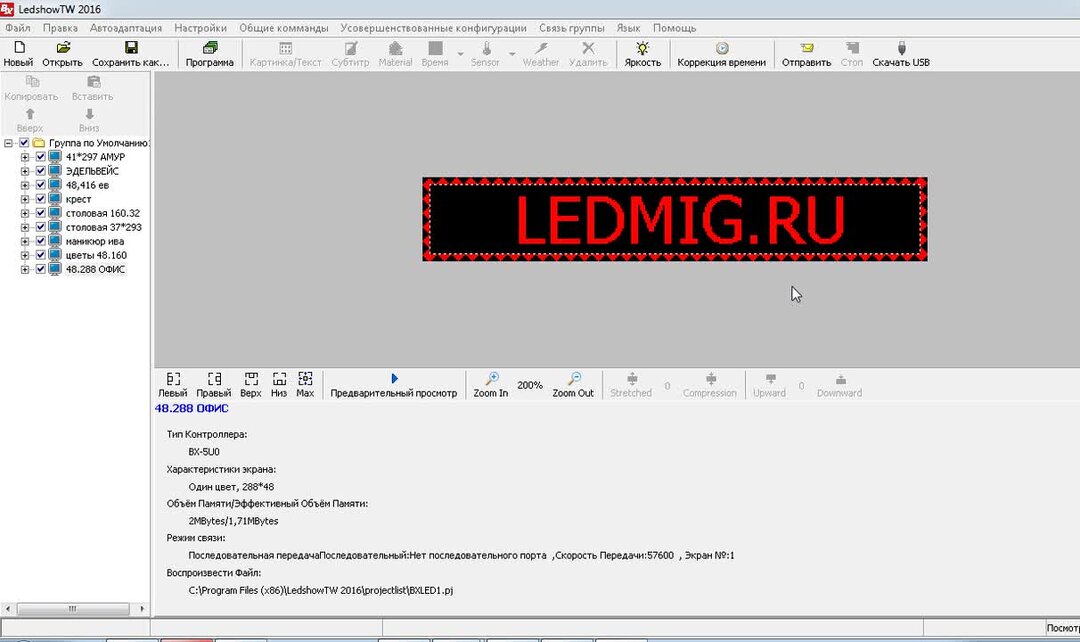The height and width of the screenshot is (642, 1080).
Task: Click the Вставить paste icon
Action: [93, 82]
